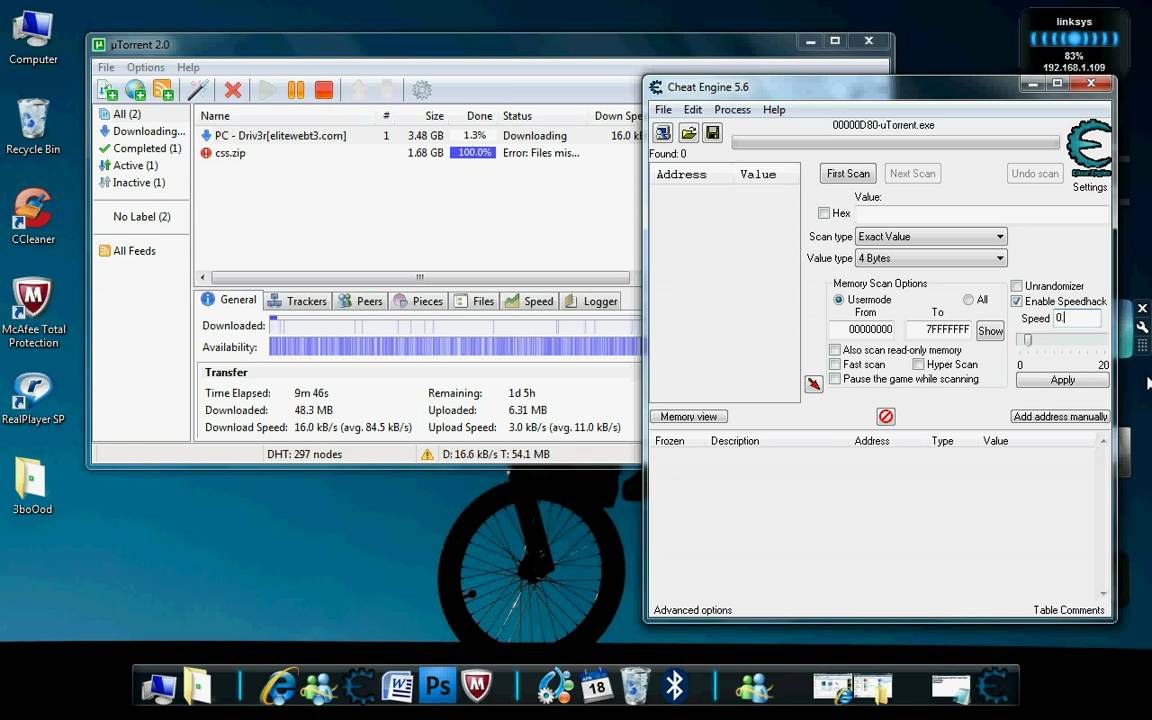Click red Stop torrent icon
Viewport: 1152px width, 720px height.
pos(324,90)
